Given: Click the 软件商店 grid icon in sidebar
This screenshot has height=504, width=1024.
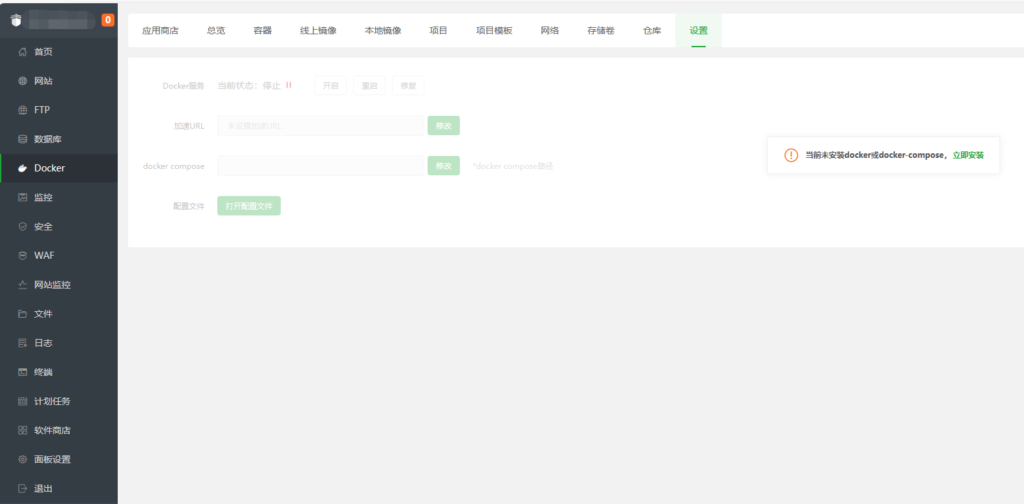Looking at the screenshot, I should click(x=23, y=430).
